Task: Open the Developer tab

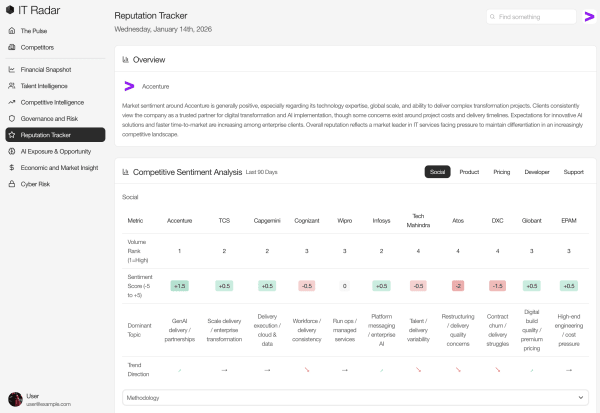Action: pos(537,172)
